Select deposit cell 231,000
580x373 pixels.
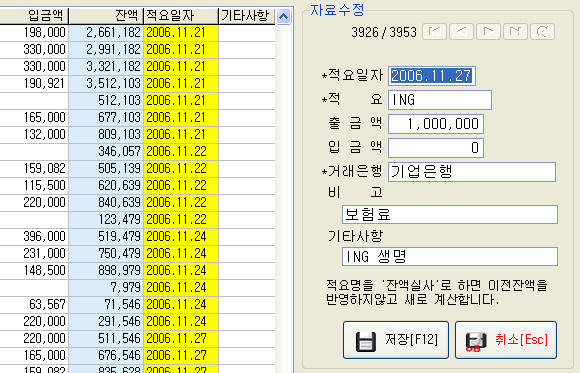(34, 254)
